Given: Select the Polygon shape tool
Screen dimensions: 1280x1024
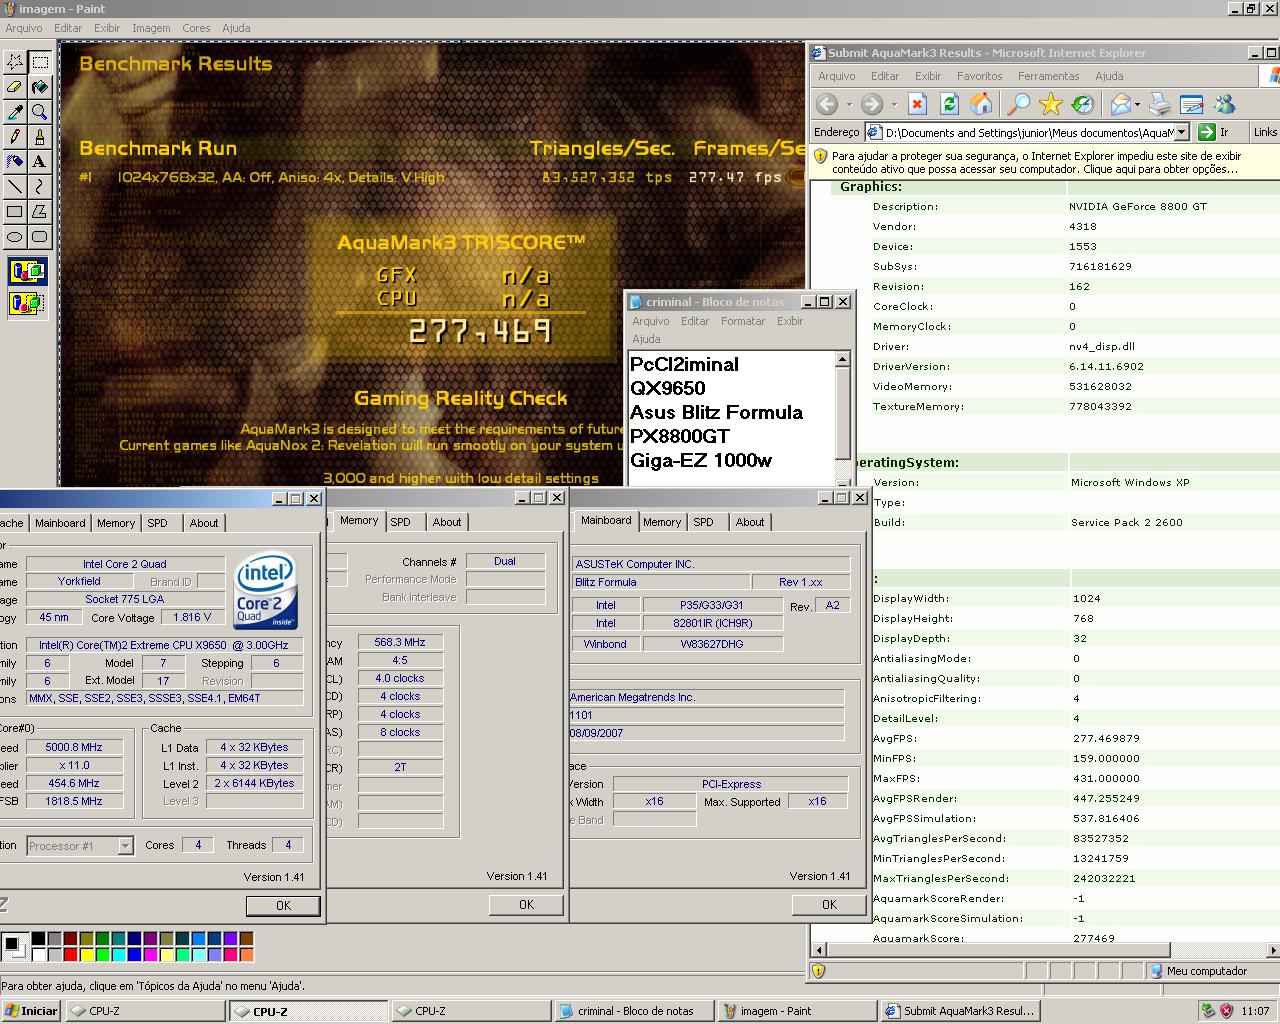Looking at the screenshot, I should 40,212.
